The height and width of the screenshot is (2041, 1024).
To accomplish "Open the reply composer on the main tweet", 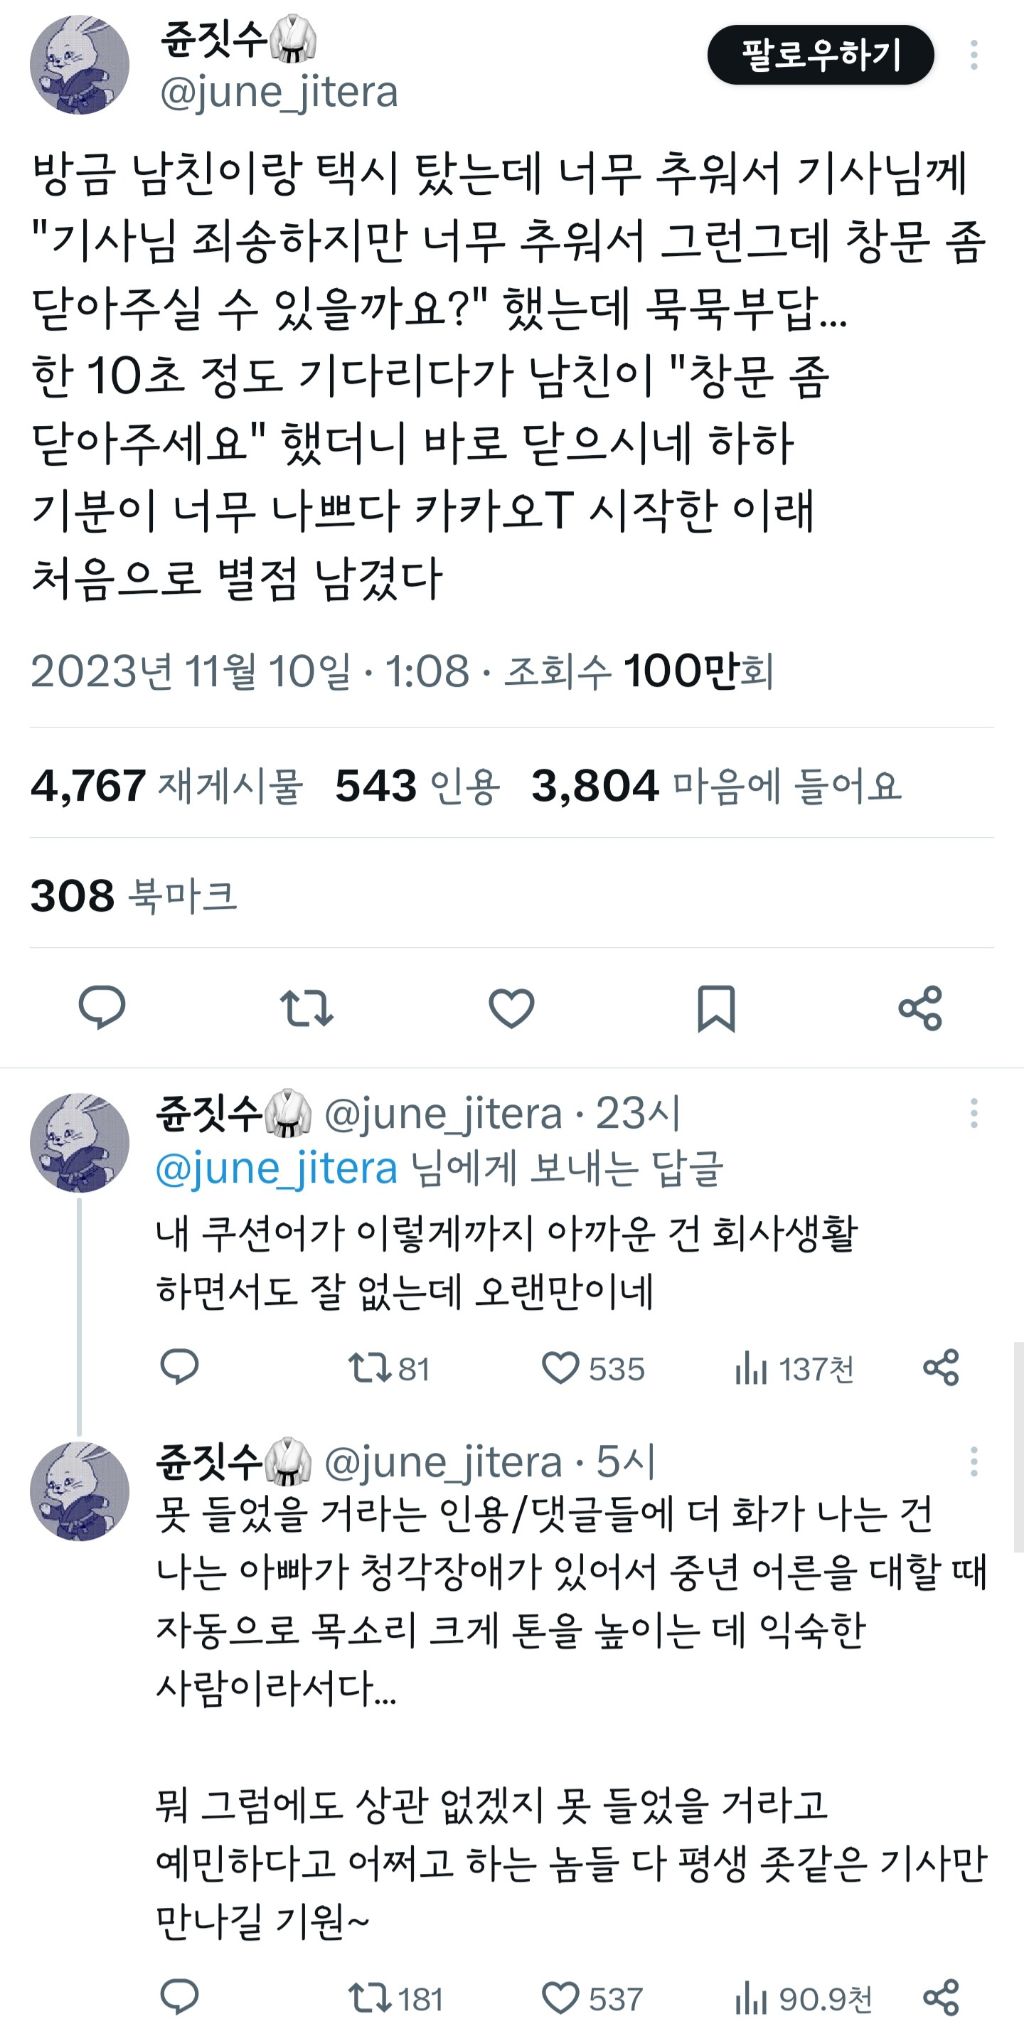I will (102, 1012).
